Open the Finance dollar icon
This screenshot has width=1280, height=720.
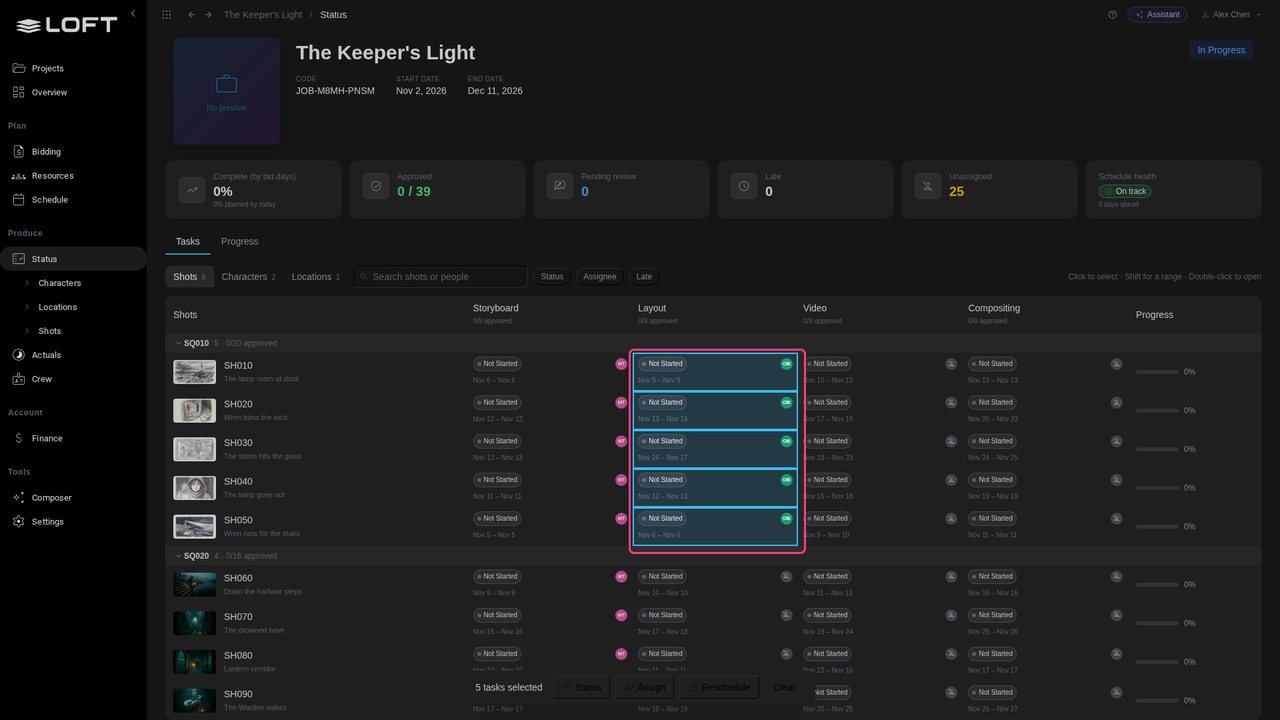18,438
